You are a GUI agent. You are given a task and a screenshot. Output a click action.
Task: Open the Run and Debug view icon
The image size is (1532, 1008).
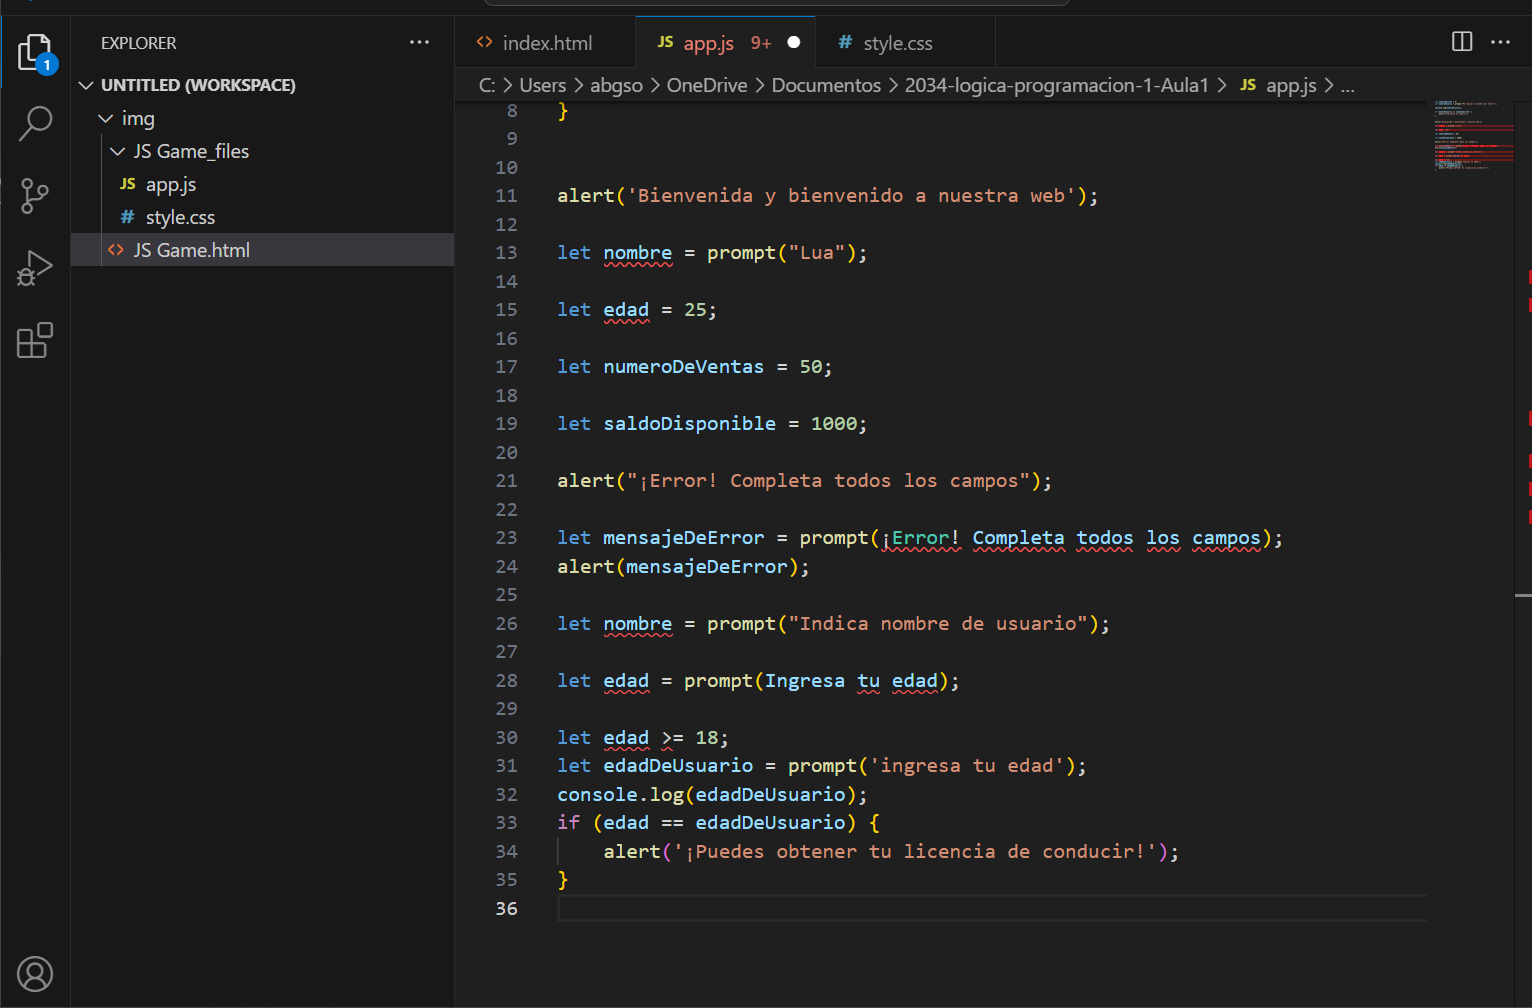(35, 268)
